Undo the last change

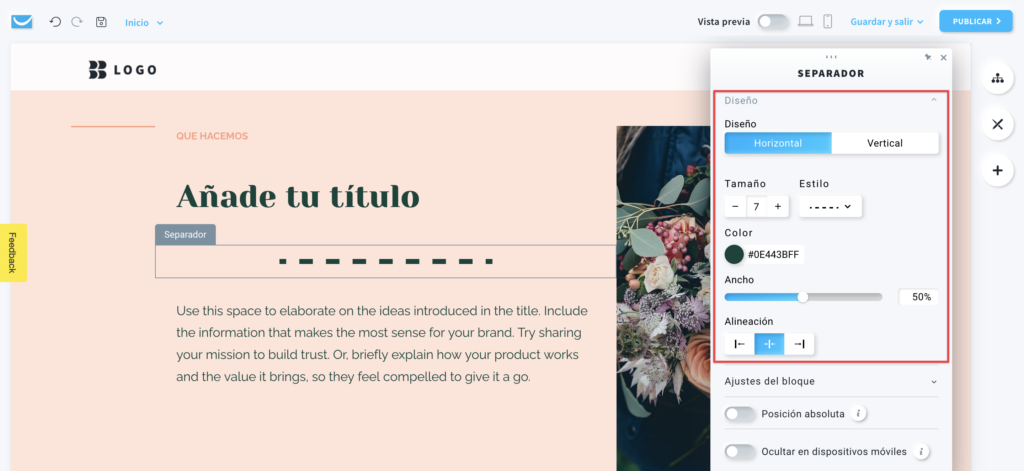click(56, 22)
